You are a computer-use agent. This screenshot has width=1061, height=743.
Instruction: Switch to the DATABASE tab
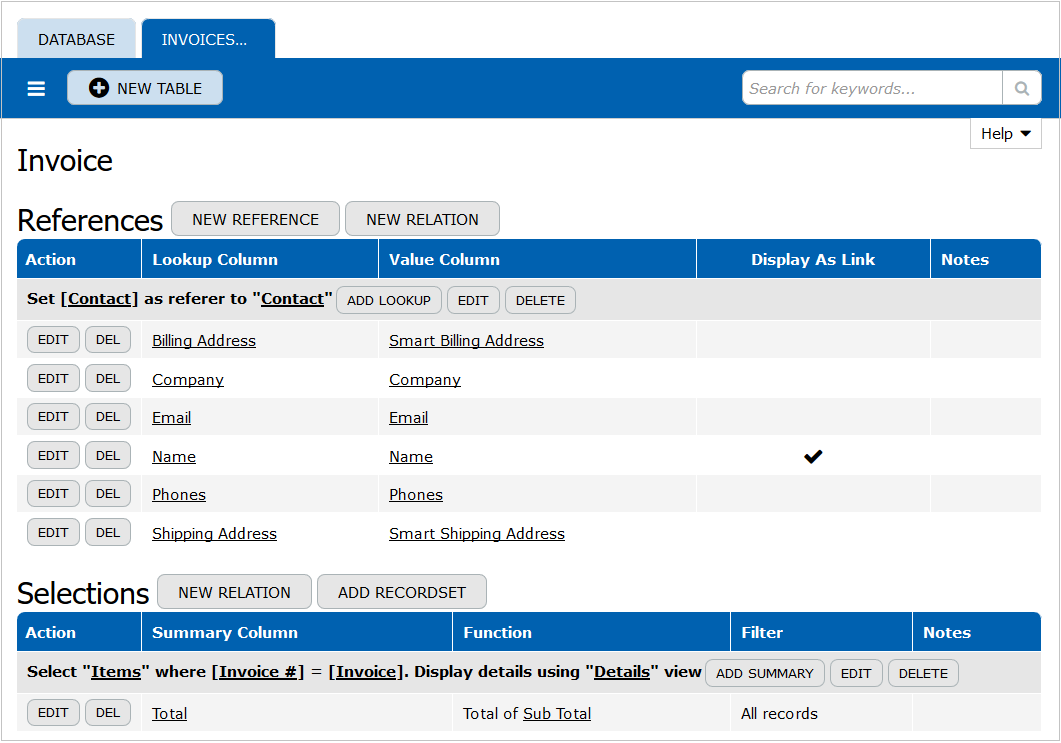click(76, 39)
